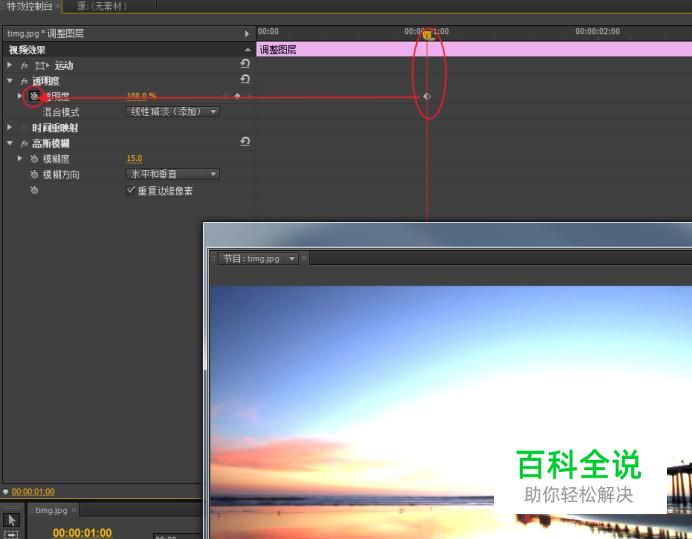Select the opacity keyframe diamond in timeline

tap(427, 96)
